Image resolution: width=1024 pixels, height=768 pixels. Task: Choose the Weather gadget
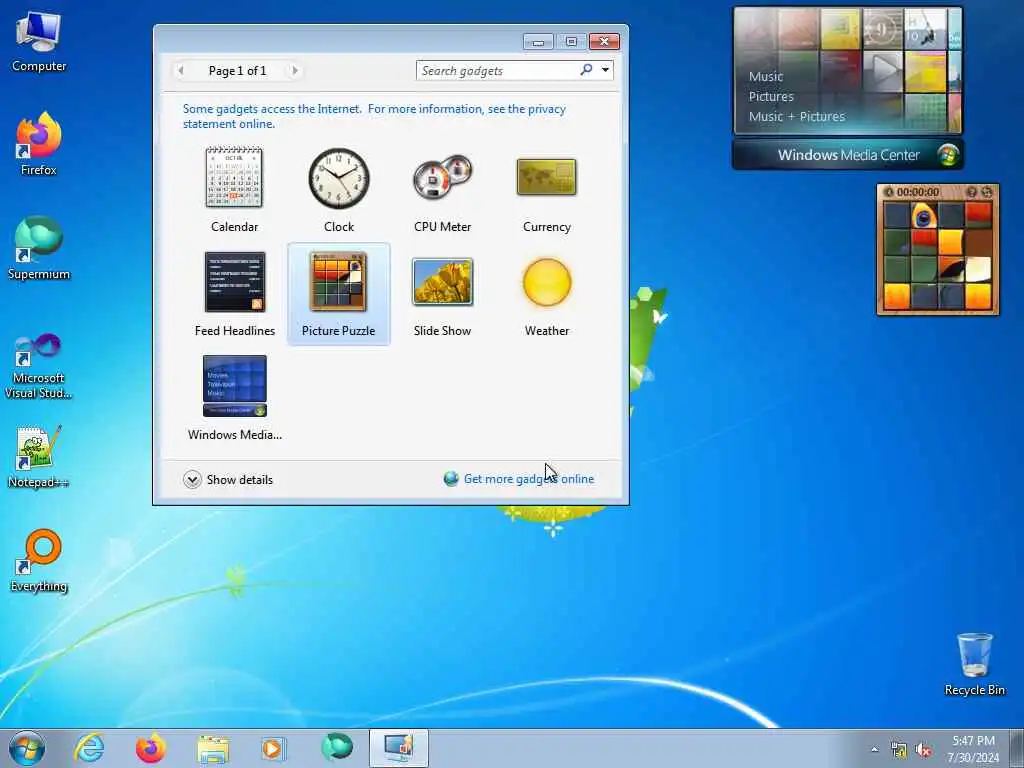[547, 294]
